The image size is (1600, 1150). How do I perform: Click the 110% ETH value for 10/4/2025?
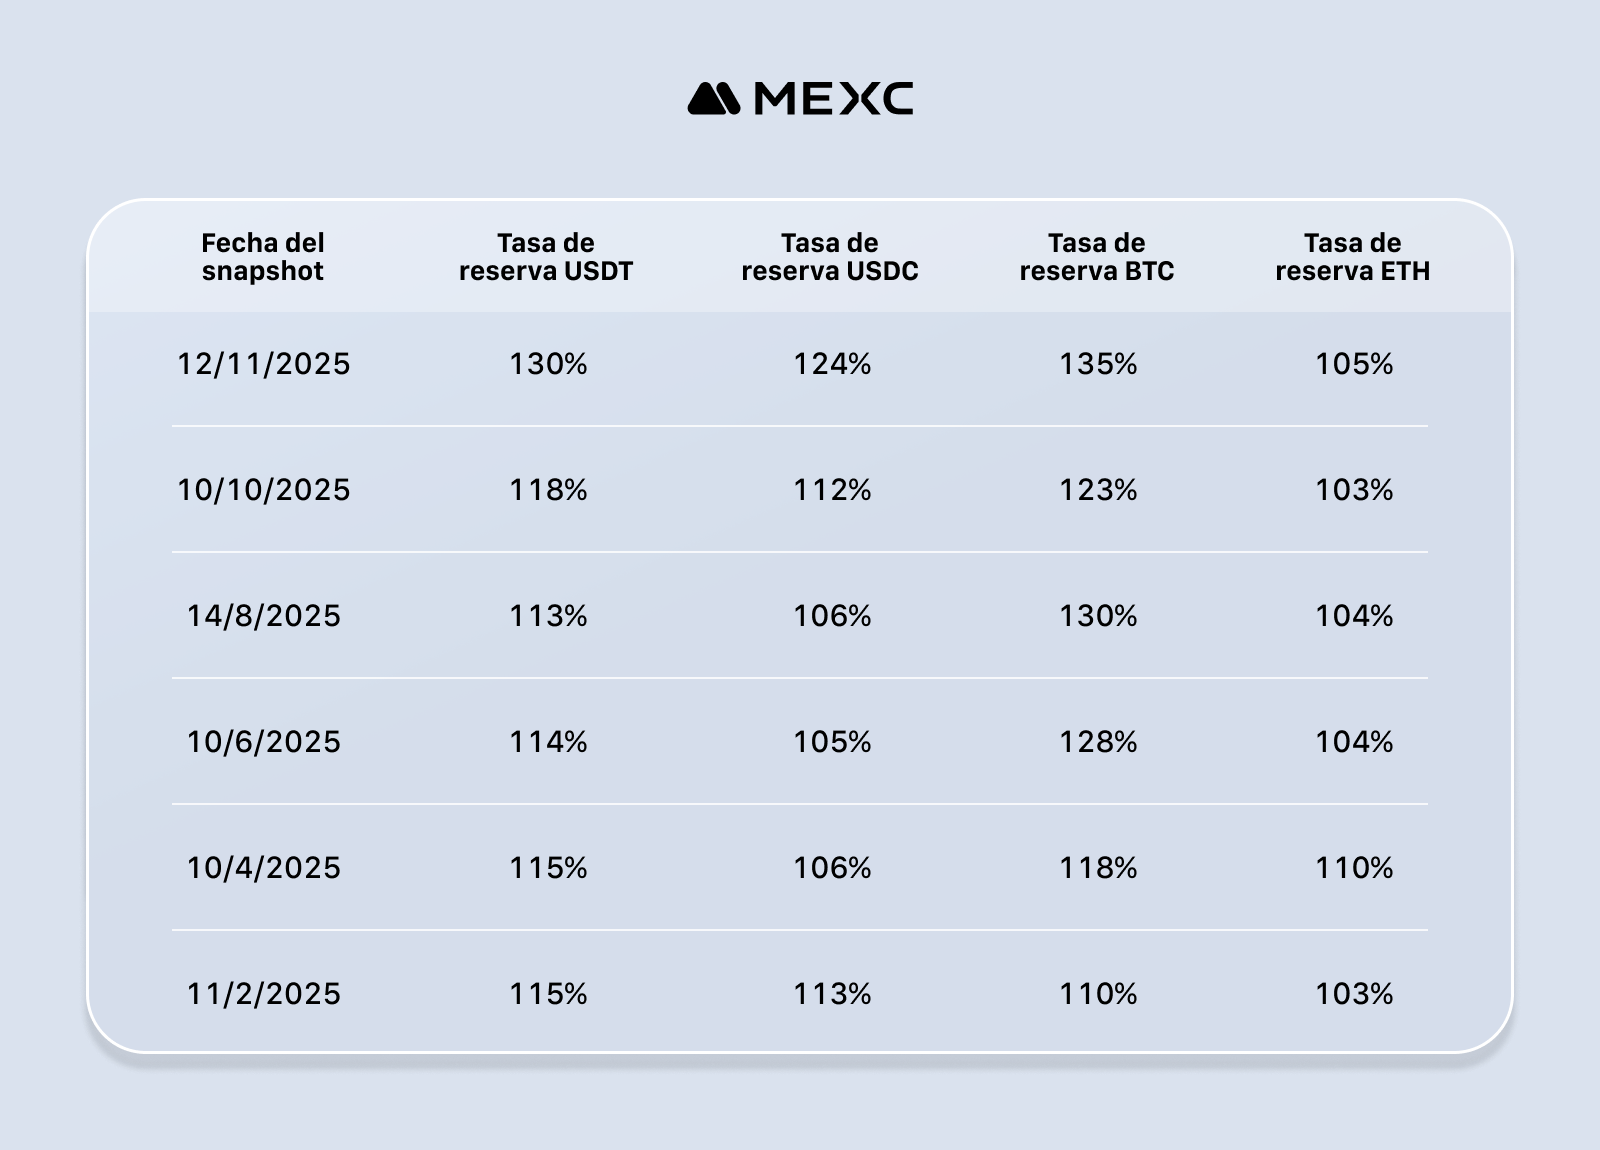pyautogui.click(x=1354, y=868)
